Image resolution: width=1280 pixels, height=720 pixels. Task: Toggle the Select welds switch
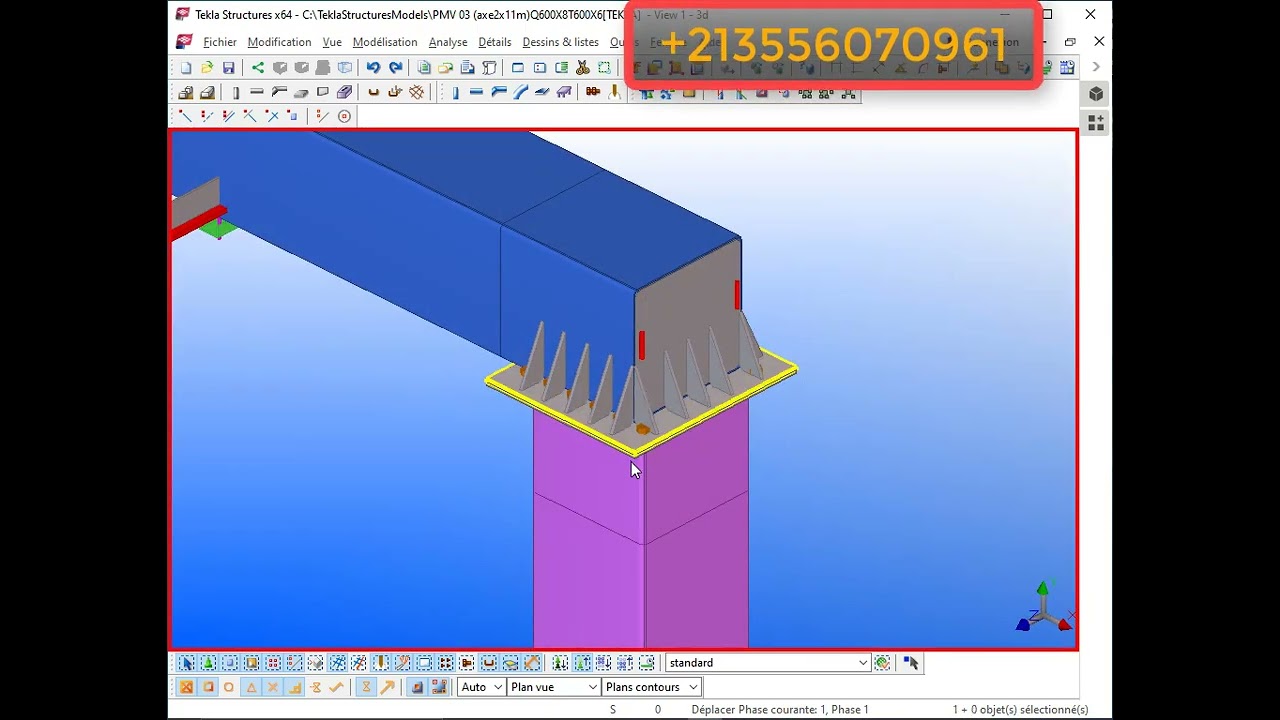coord(381,663)
